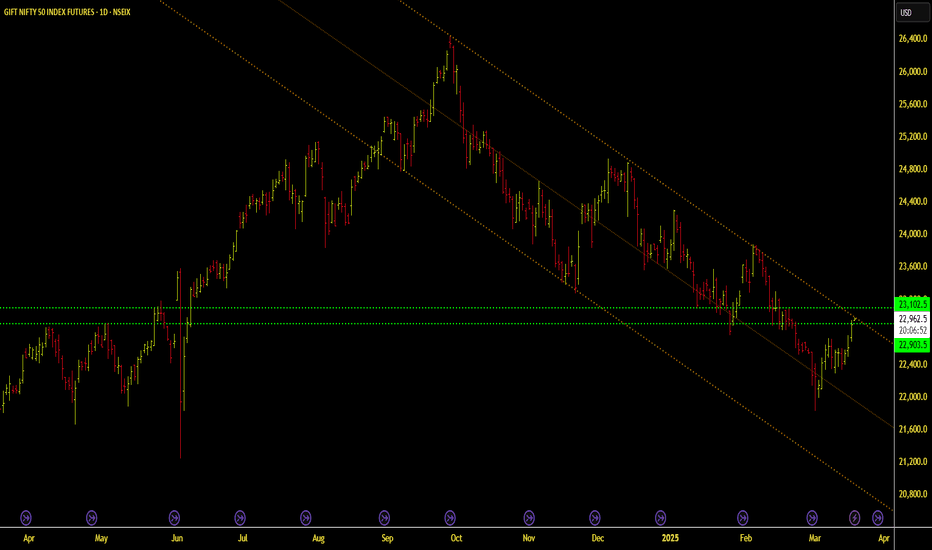Click the GIFT NIFTY 50 INDEX FUTURES title
This screenshot has width=932, height=550.
67,12
